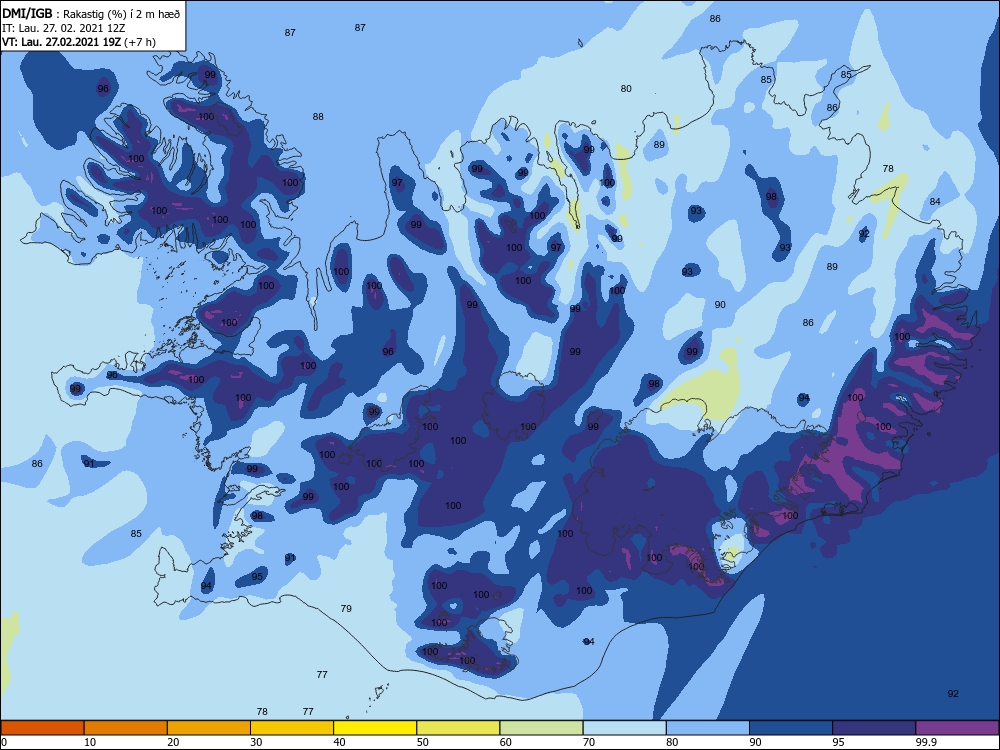This screenshot has width=1000, height=750.
Task: Select the amber 20–30 legend color box
Action: pos(209,728)
